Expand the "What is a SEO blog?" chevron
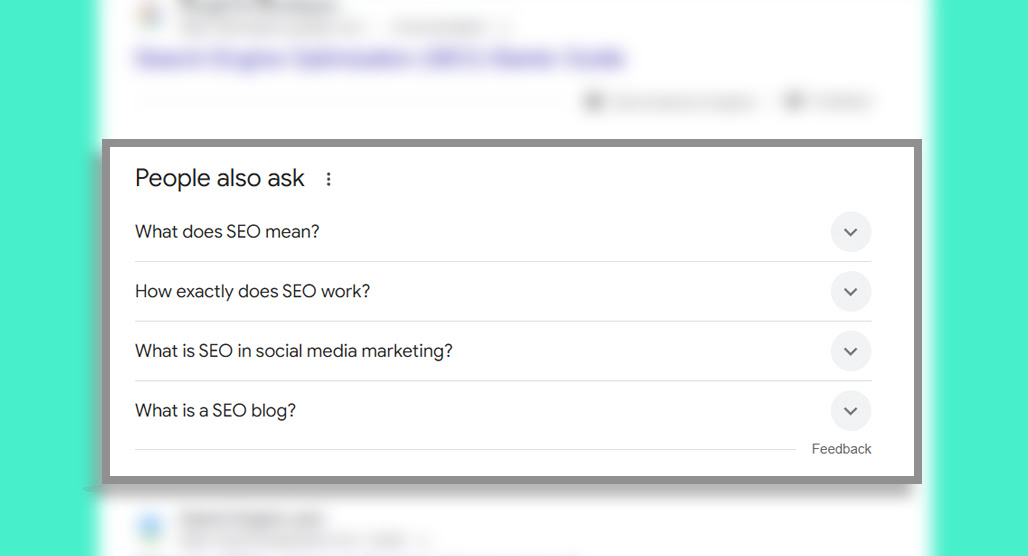The width and height of the screenshot is (1028, 556). pos(850,411)
